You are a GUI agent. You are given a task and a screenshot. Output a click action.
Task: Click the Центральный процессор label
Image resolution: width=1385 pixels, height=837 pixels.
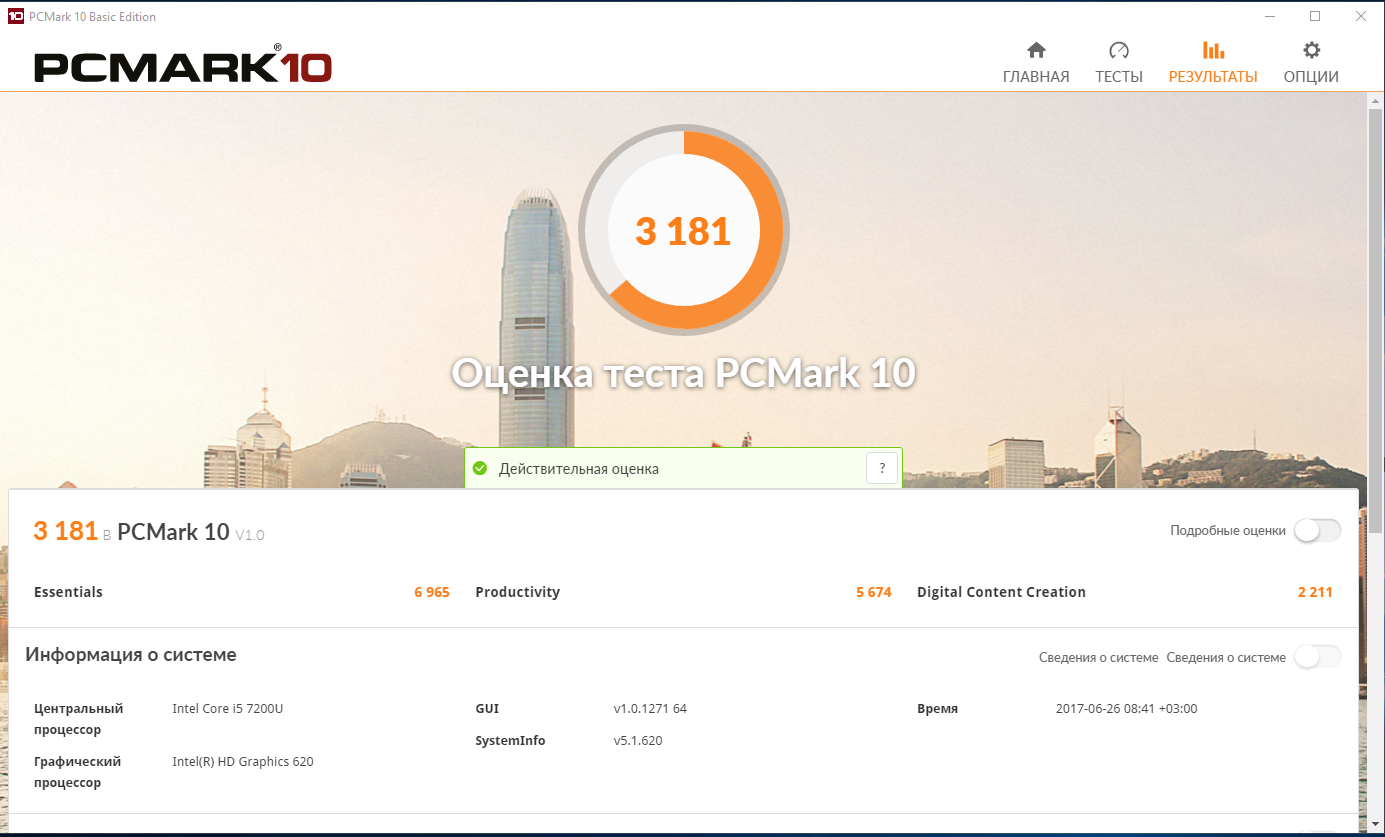click(x=79, y=719)
